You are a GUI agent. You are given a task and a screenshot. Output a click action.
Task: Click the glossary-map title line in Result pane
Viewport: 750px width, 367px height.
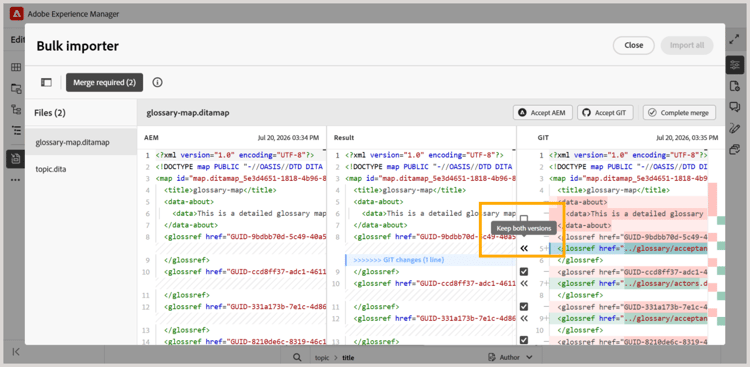click(410, 190)
